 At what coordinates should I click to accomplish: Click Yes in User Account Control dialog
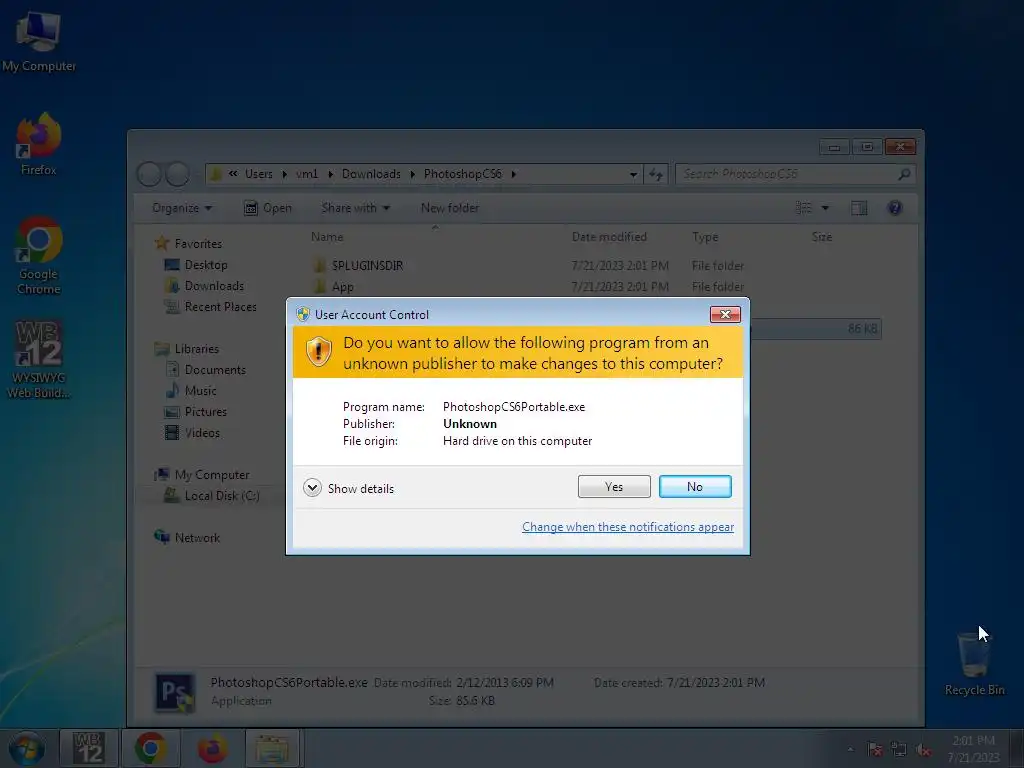(x=614, y=487)
